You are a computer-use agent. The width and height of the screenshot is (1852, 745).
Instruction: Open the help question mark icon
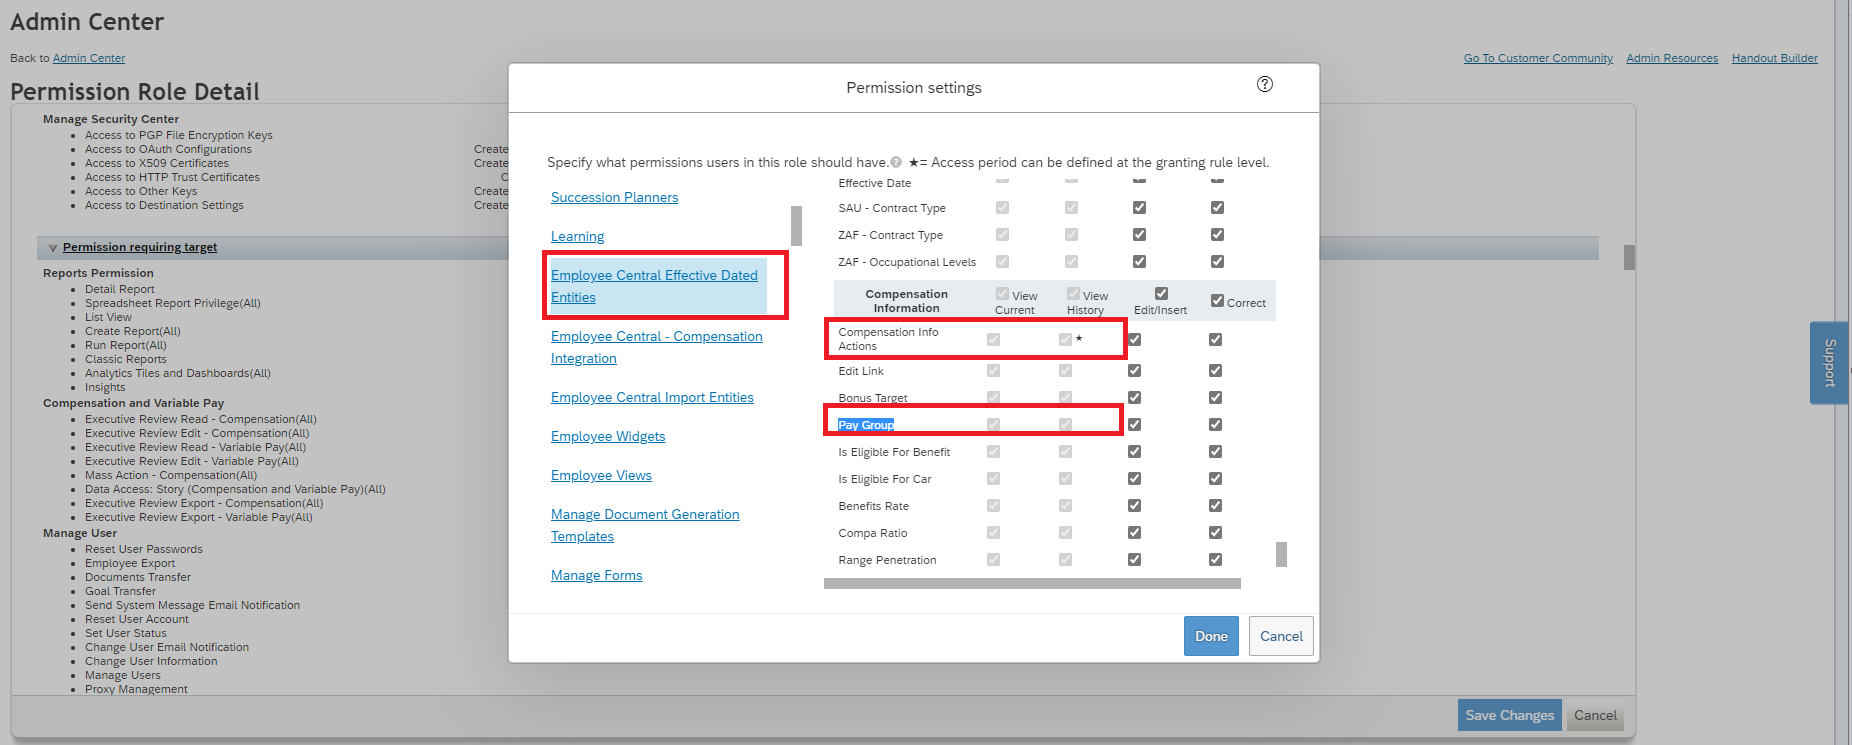coord(1265,84)
